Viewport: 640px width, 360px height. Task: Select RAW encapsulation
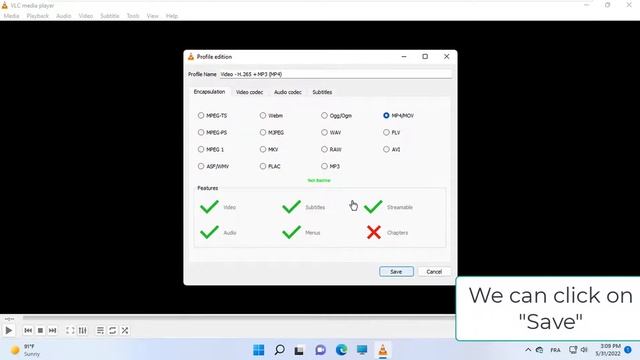(x=331, y=149)
